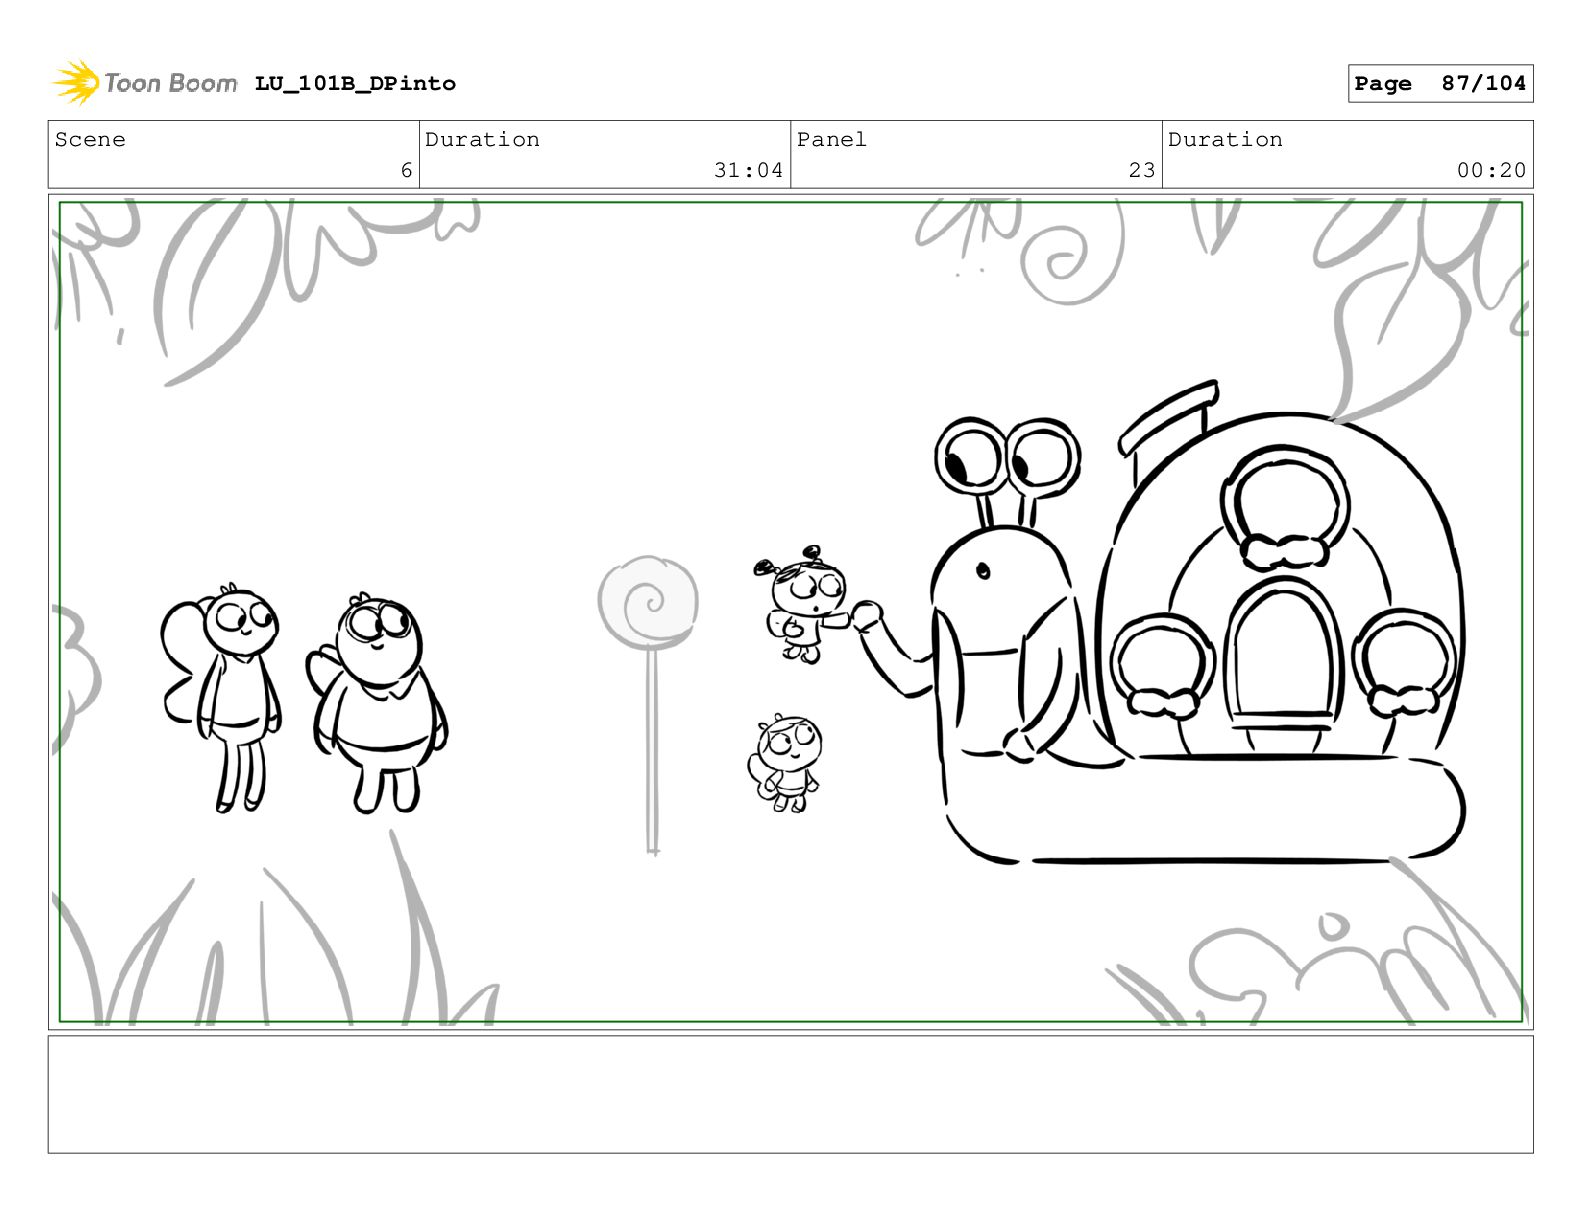Click the Duration label beside Scene
Image resolution: width=1582 pixels, height=1225 pixels.
tap(482, 140)
